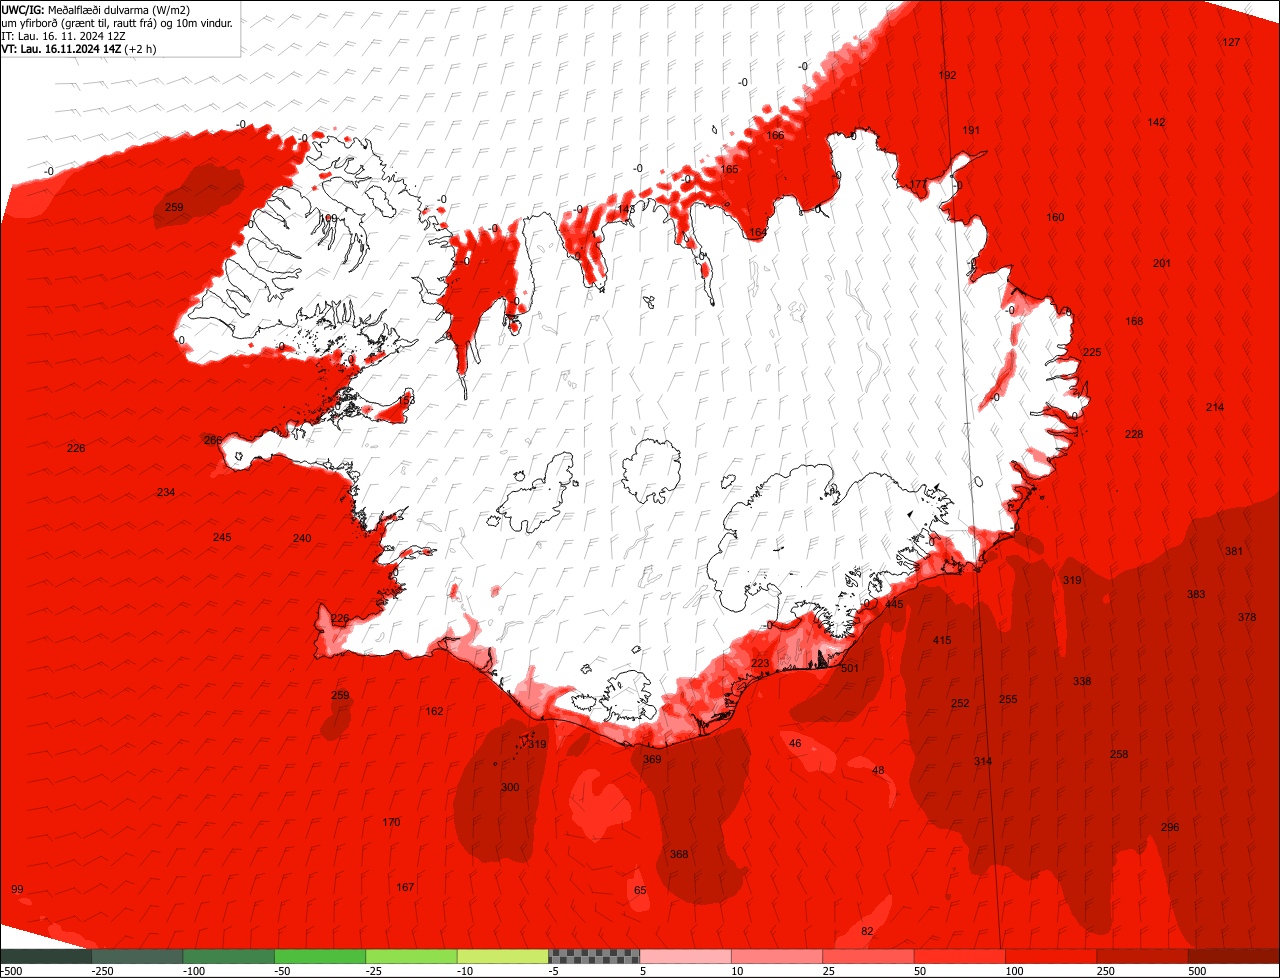Click the dark green legend swatch between -500 and -250

coord(46,956)
